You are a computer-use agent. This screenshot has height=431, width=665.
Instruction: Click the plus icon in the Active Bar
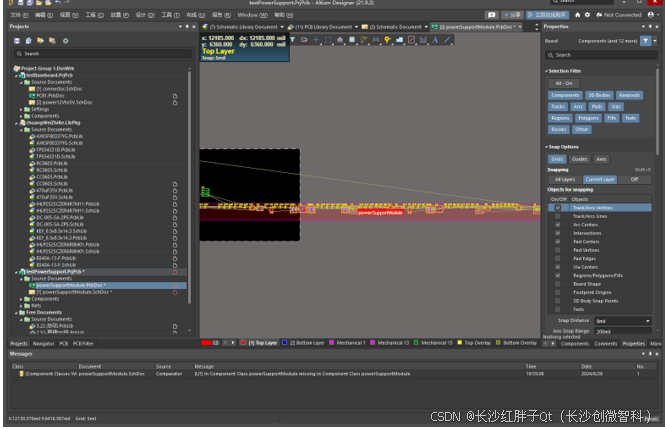pos(316,39)
